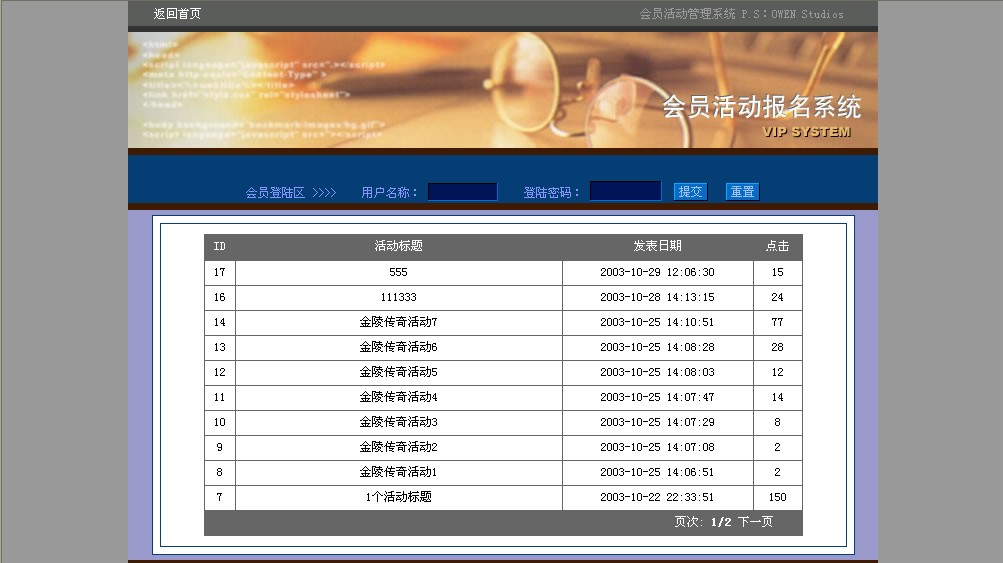
Task: Select date 2003-10-29 12:06:30
Action: pyautogui.click(x=658, y=273)
